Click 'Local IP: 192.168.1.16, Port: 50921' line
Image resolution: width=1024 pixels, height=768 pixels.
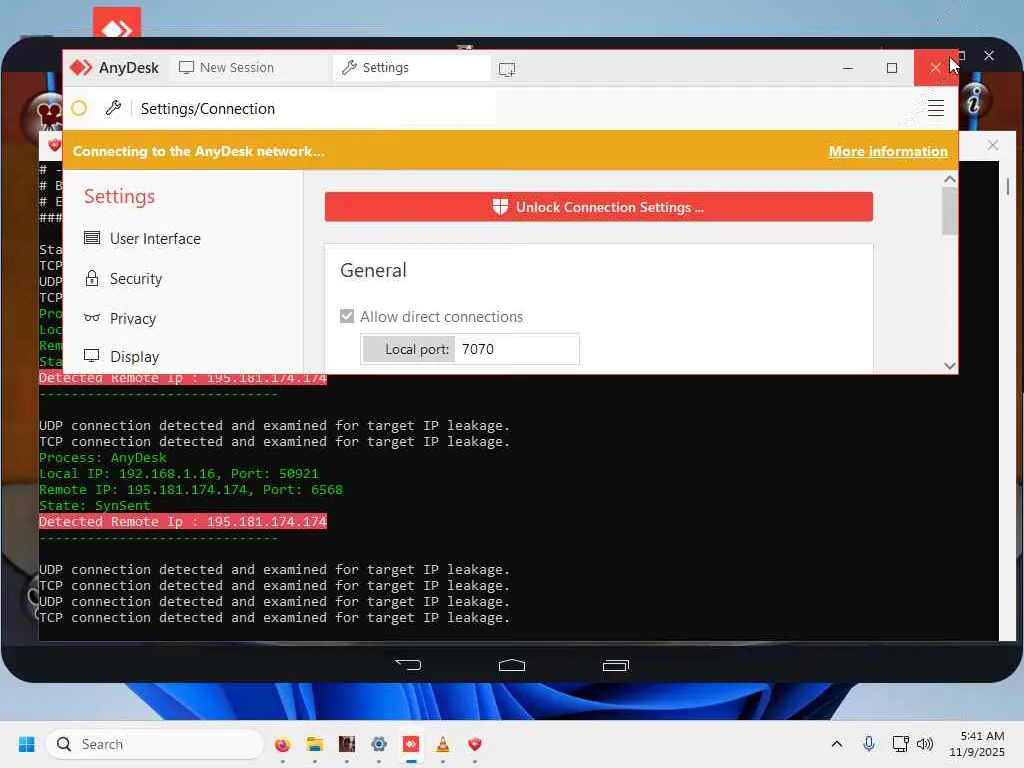click(179, 473)
